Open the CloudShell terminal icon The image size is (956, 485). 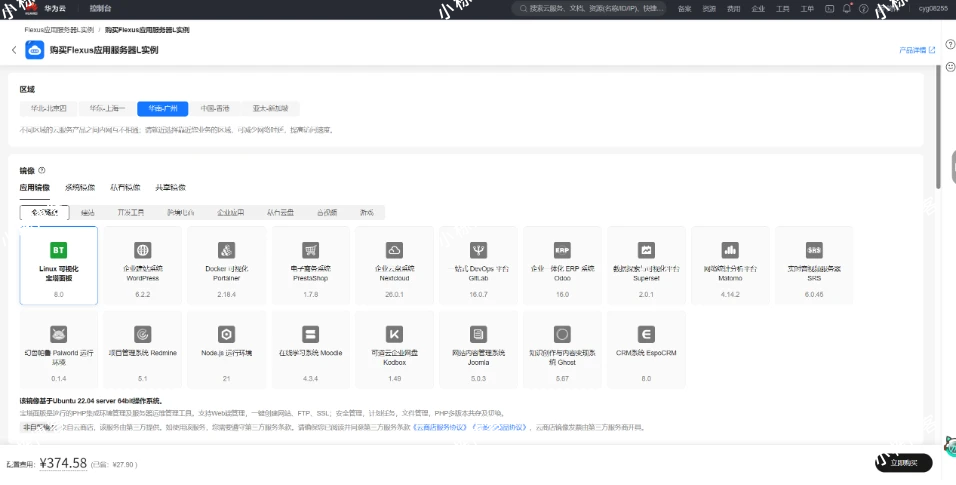tap(829, 9)
